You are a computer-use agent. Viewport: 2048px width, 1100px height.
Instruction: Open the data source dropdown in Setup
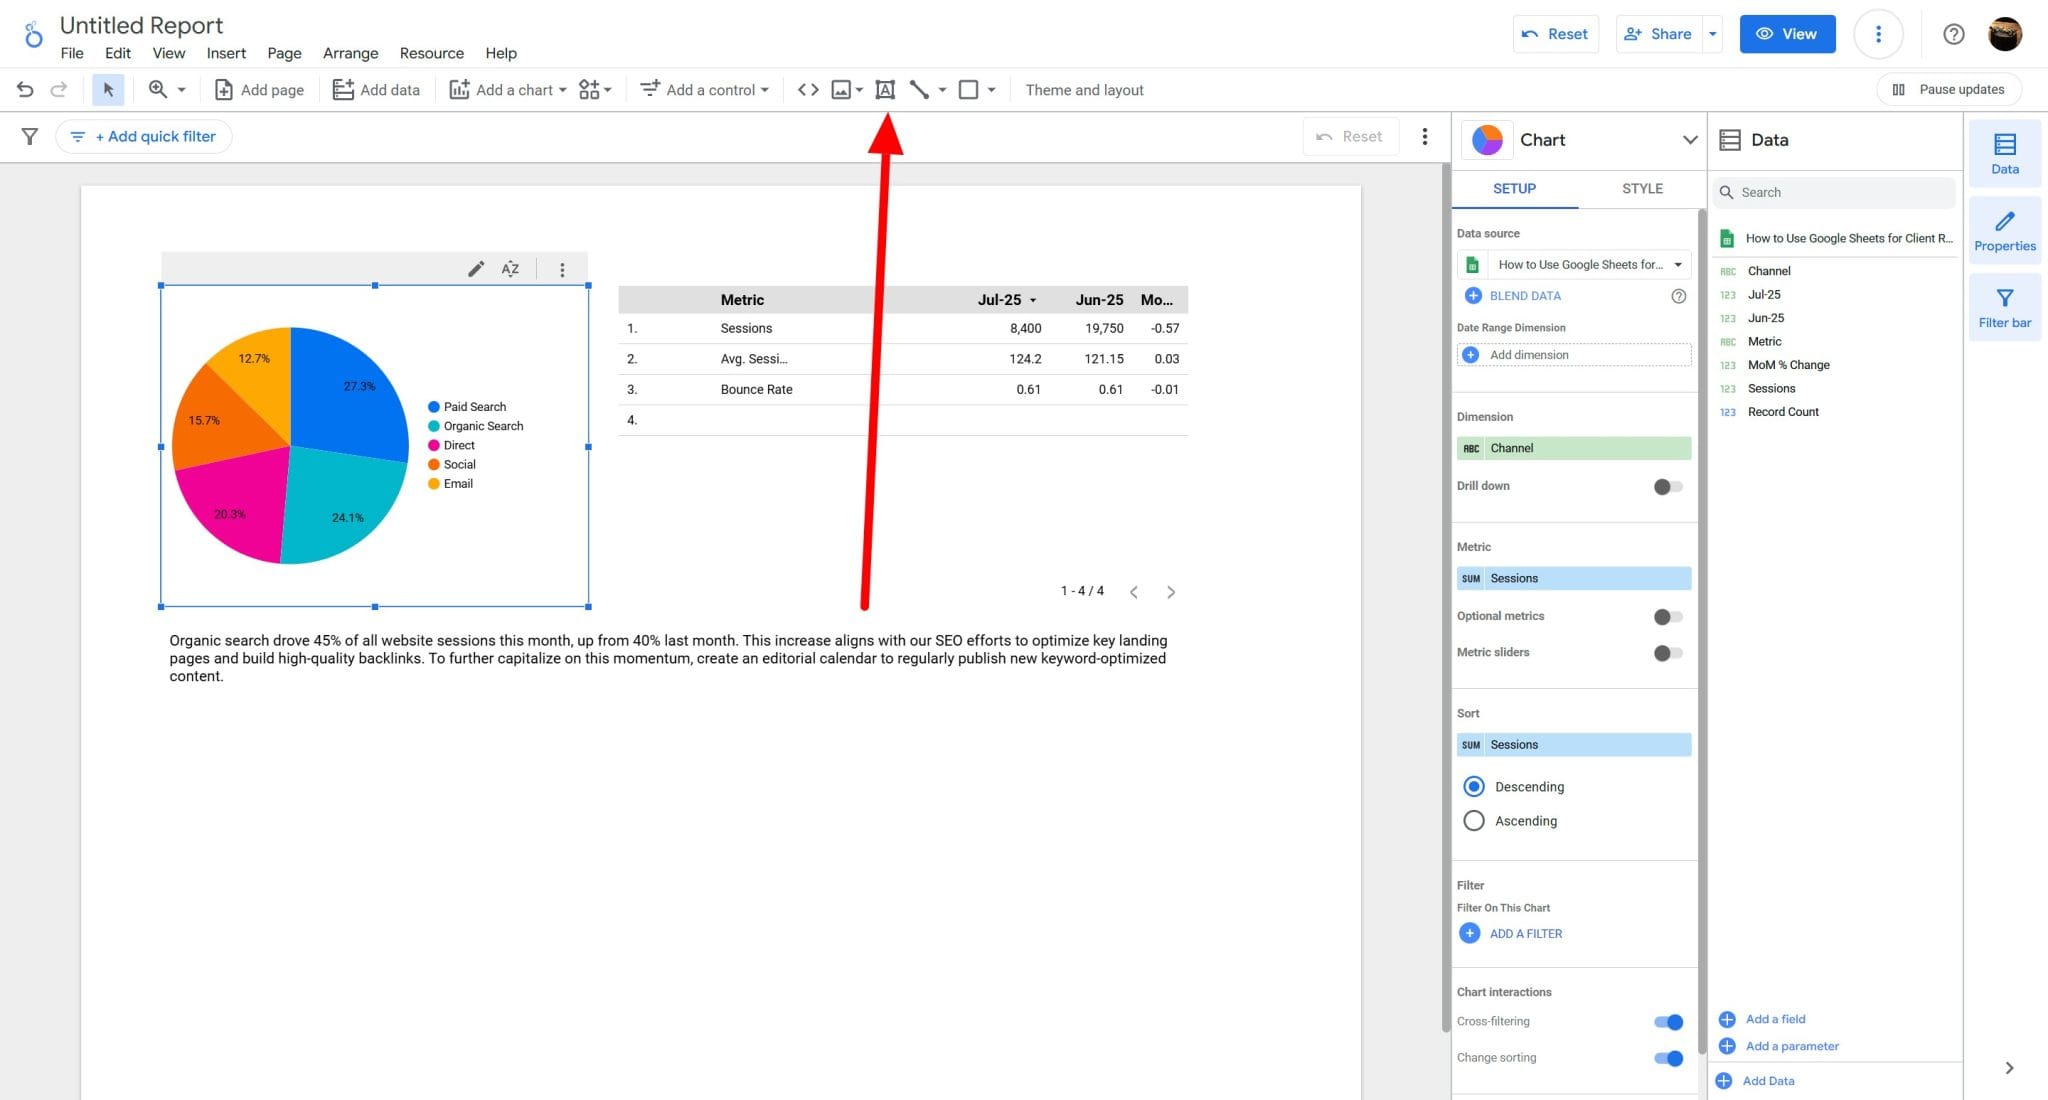(1680, 264)
